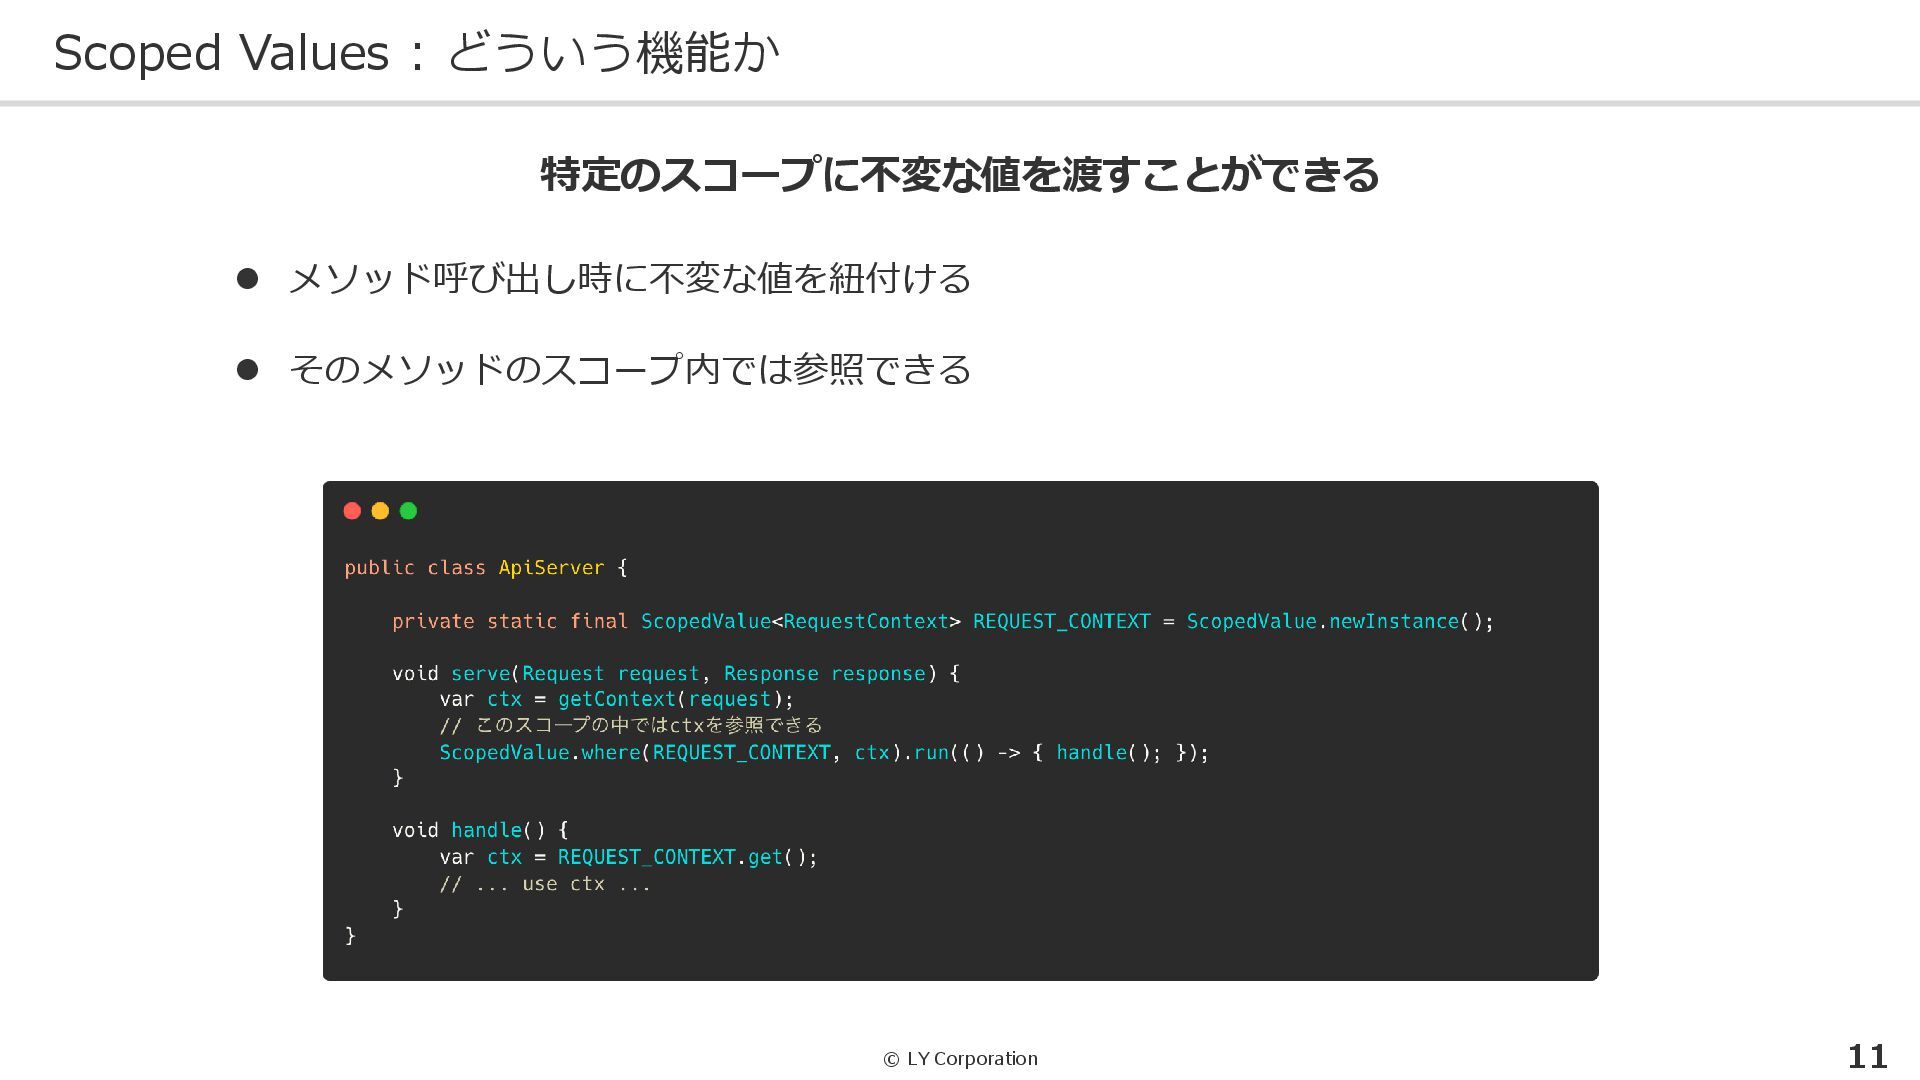
Task: Click 'getContext' call in the code
Action: pyautogui.click(x=616, y=700)
